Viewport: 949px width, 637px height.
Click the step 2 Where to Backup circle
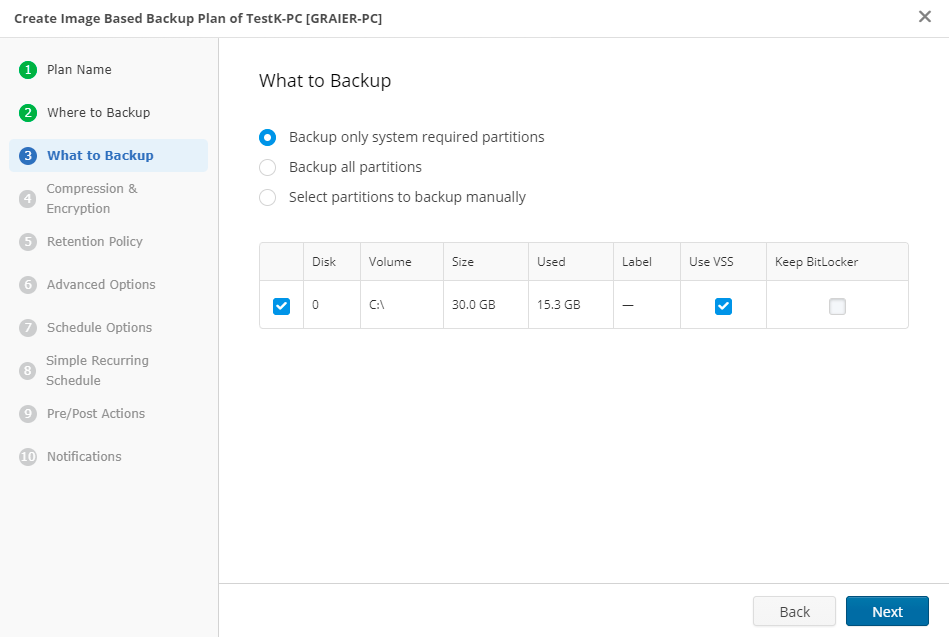pyautogui.click(x=27, y=112)
